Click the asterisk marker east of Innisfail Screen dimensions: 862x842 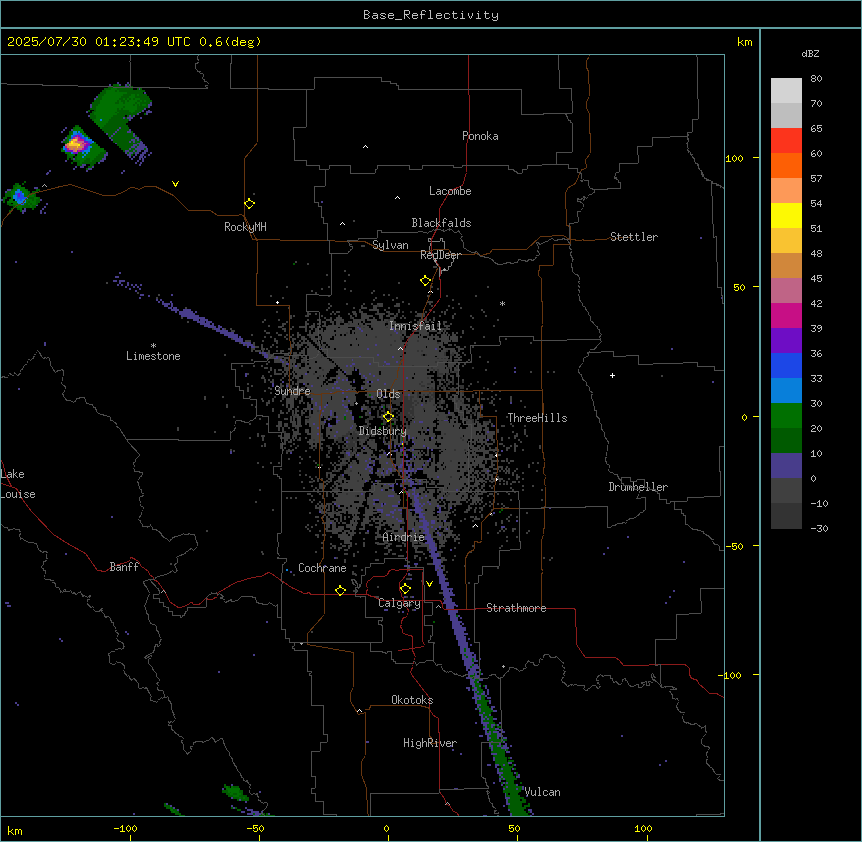tap(502, 303)
